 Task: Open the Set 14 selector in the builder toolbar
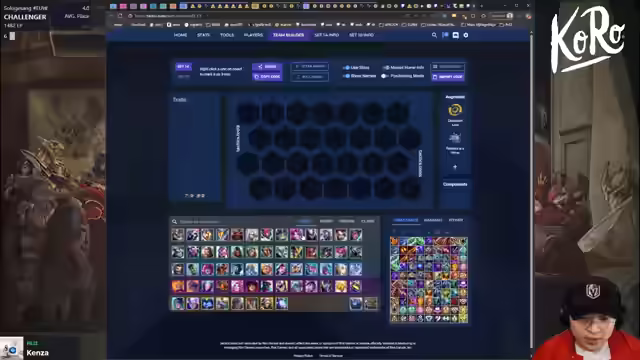tap(183, 67)
